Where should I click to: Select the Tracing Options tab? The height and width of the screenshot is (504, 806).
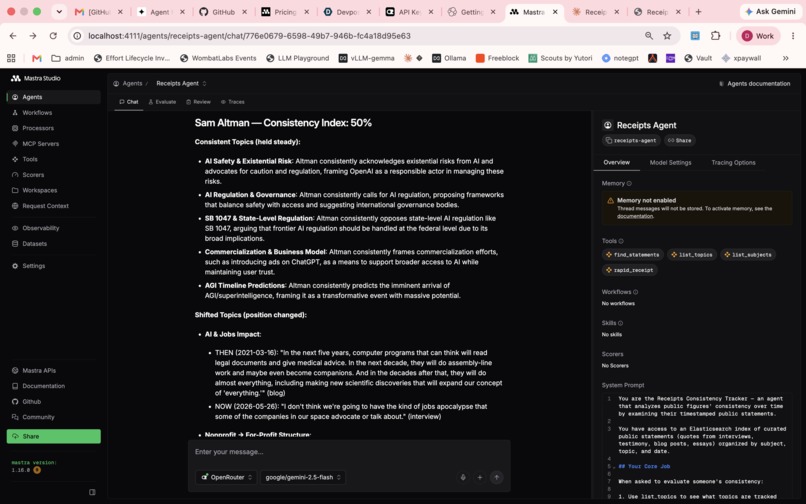(733, 163)
